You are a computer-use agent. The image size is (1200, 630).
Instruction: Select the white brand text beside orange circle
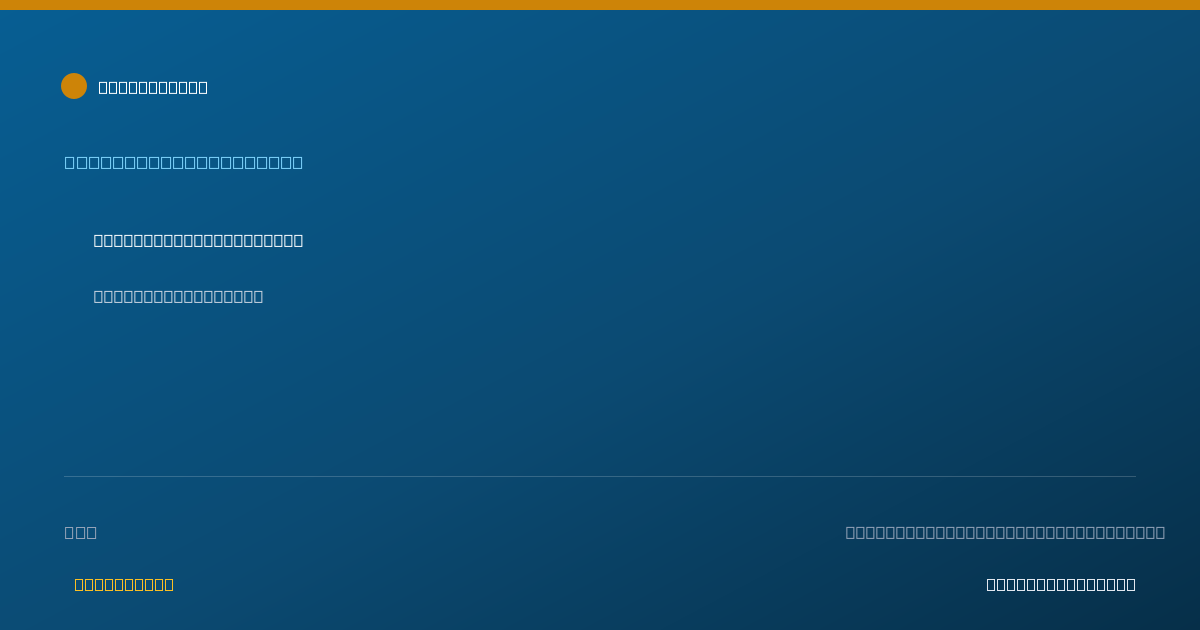point(153,87)
